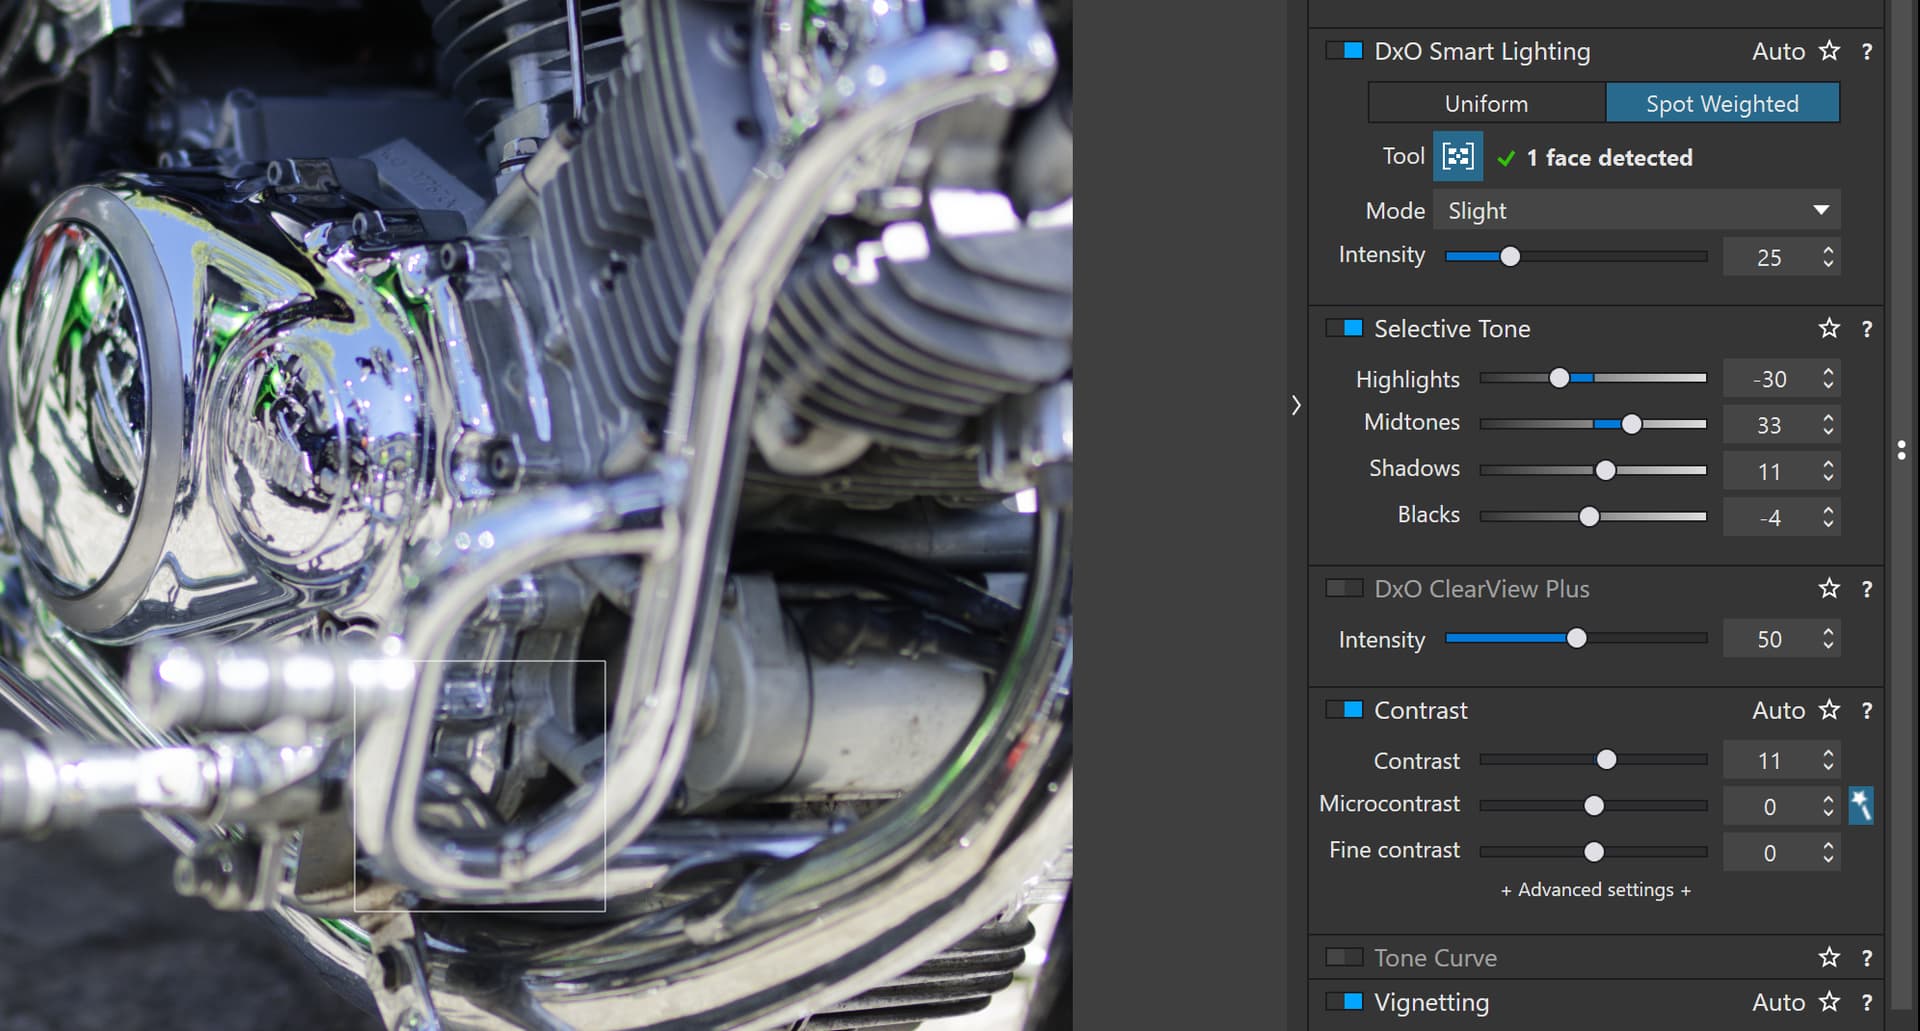Star the Tone Curve panel
The image size is (1920, 1031).
[1829, 958]
